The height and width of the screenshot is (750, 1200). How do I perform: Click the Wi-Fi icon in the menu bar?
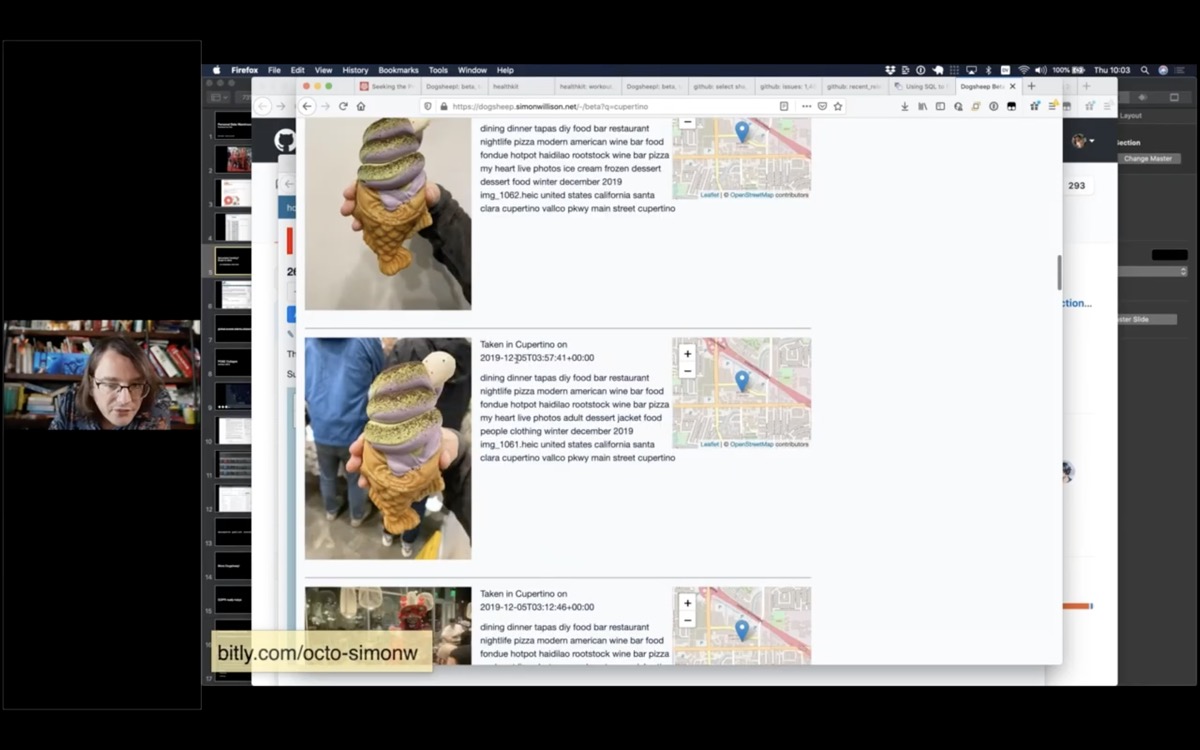click(x=1024, y=70)
